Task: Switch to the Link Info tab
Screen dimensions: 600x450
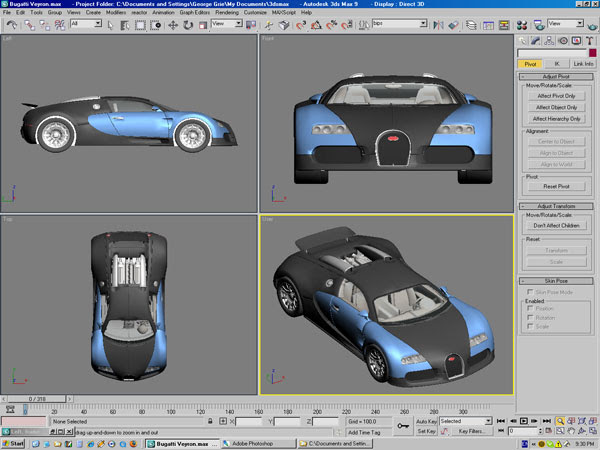Action: tap(582, 64)
